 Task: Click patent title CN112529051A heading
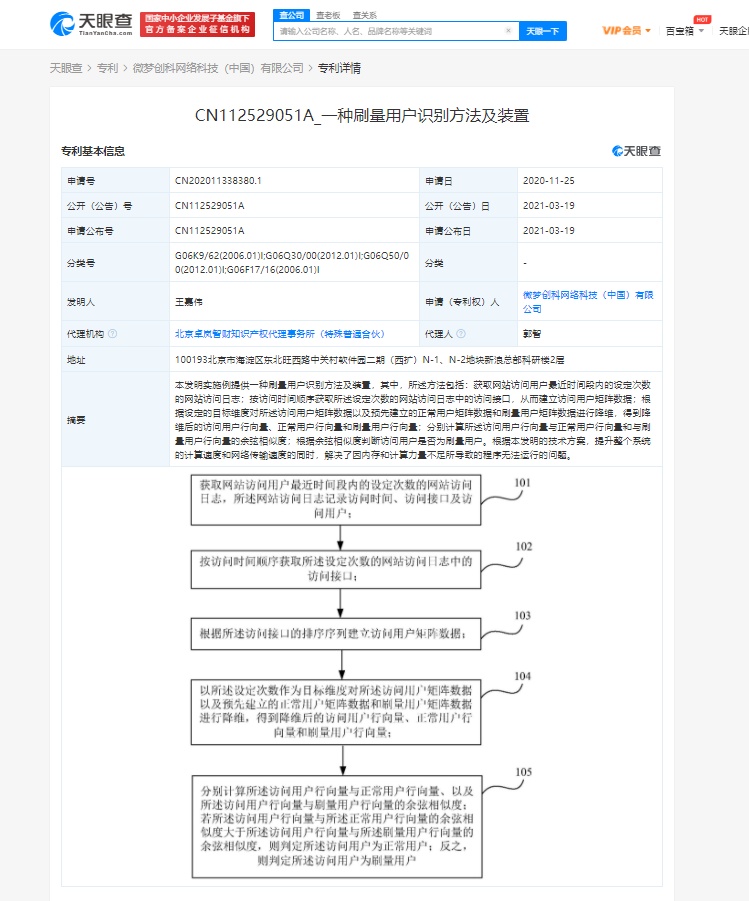coord(362,115)
